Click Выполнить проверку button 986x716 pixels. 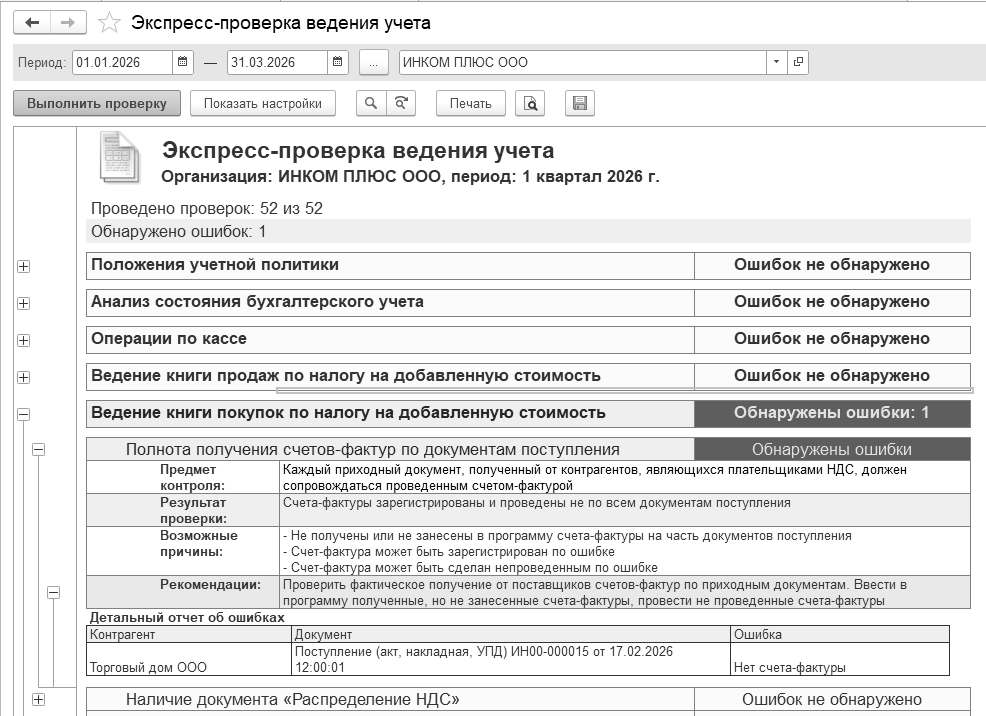click(97, 104)
